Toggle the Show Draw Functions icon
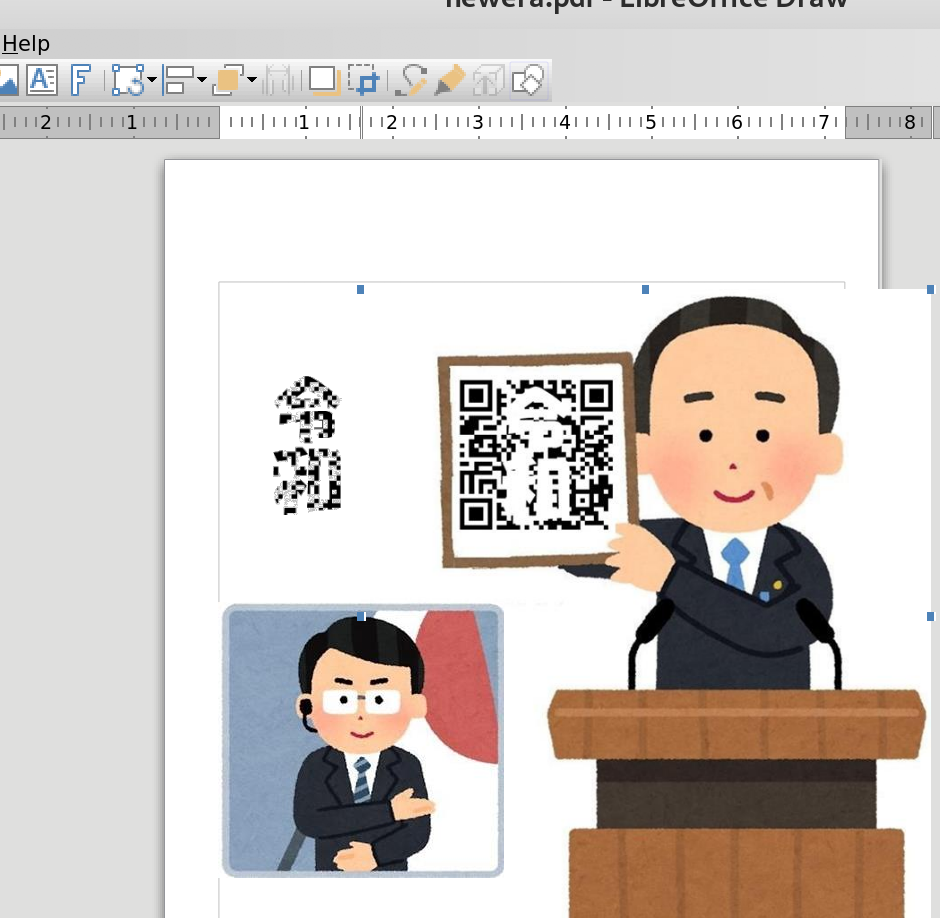The image size is (940, 918). click(x=528, y=80)
